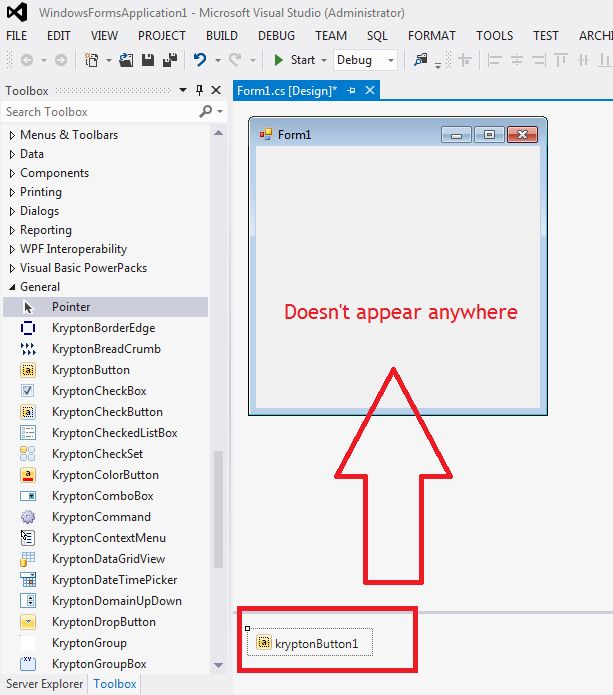Click the Search Toolbox input field
Screen dimensions: 613x695
tap(100, 112)
